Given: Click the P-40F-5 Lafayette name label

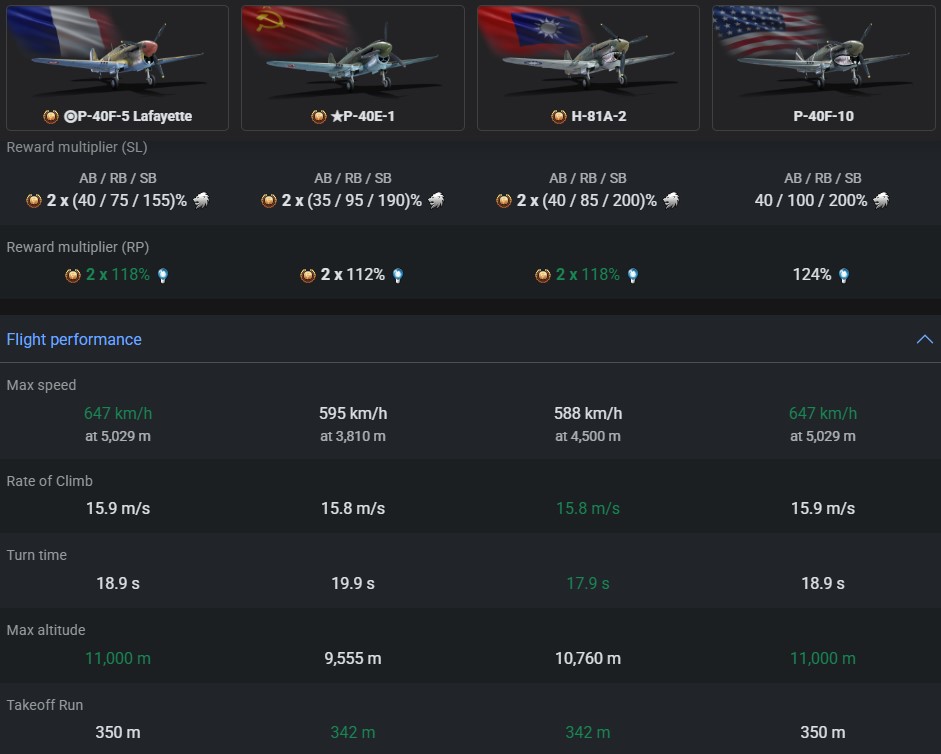Looking at the screenshot, I should (x=127, y=116).
